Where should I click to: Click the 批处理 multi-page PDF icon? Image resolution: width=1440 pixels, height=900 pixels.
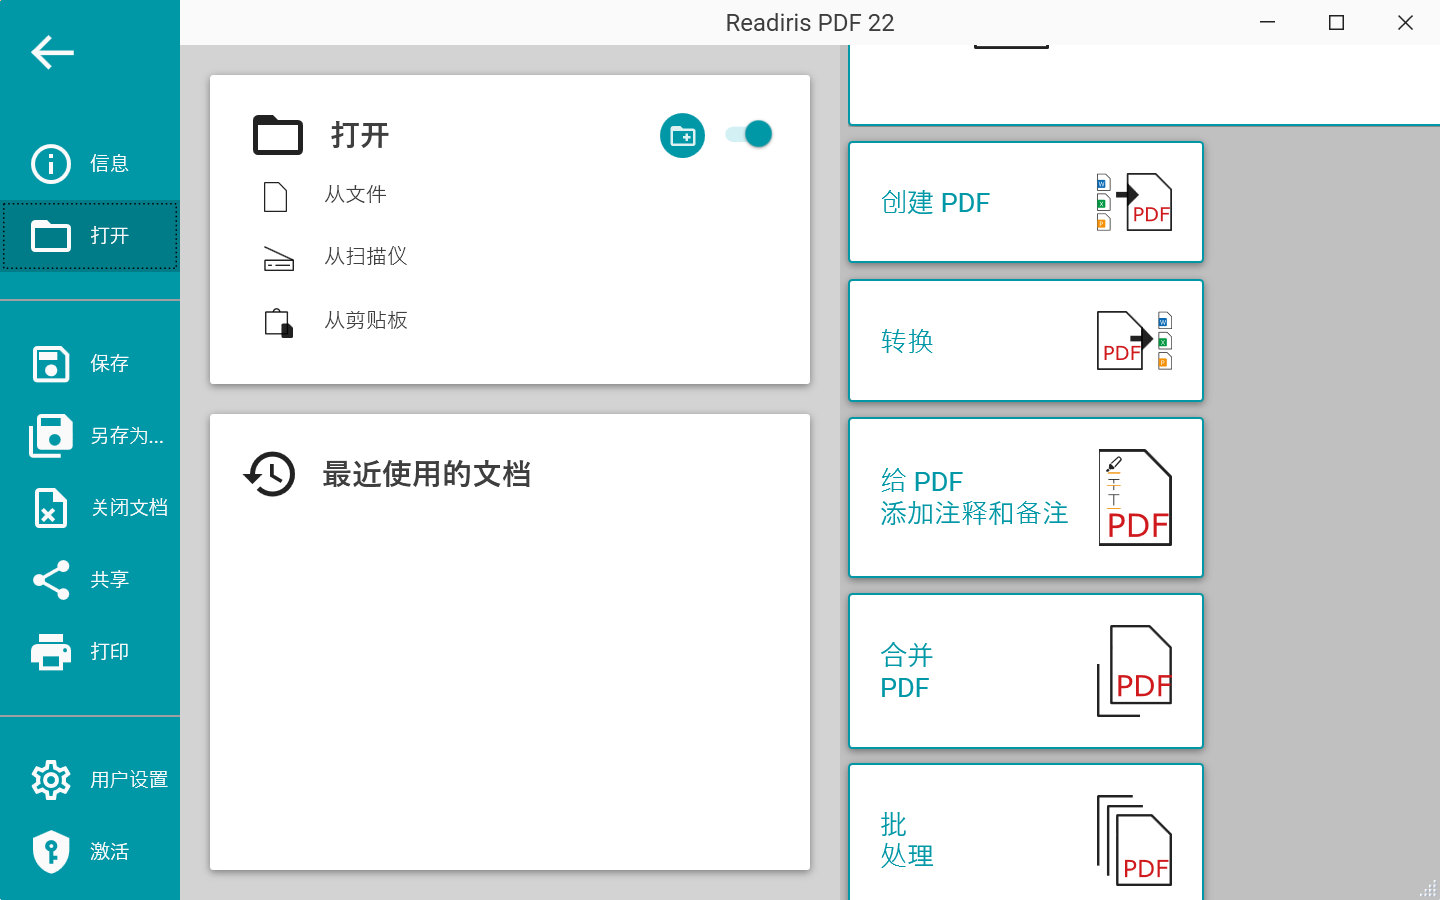[x=1134, y=840]
